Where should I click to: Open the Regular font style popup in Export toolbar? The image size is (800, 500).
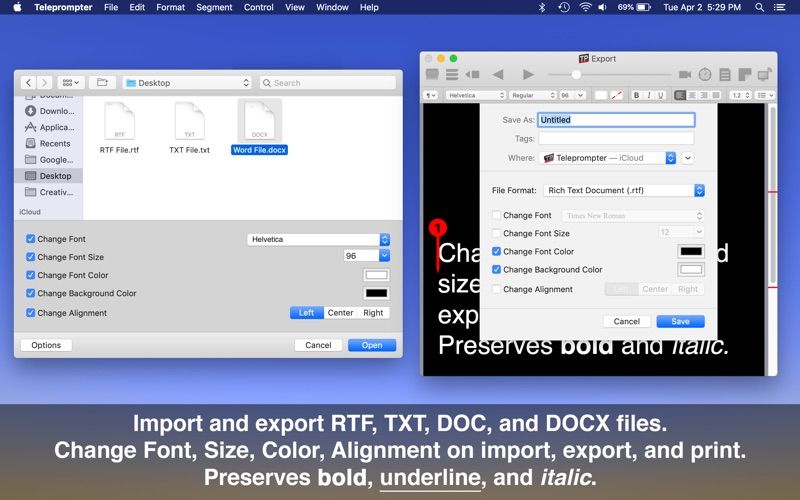coord(533,95)
